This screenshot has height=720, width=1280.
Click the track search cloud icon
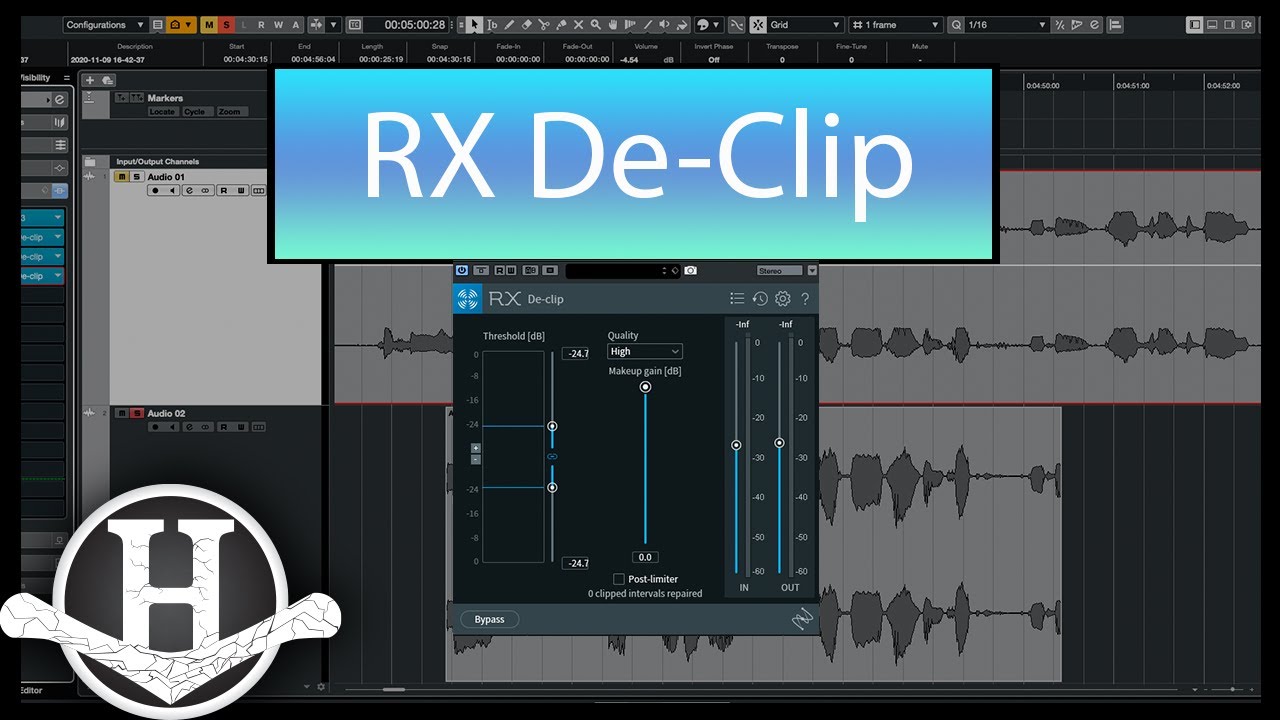(x=107, y=80)
